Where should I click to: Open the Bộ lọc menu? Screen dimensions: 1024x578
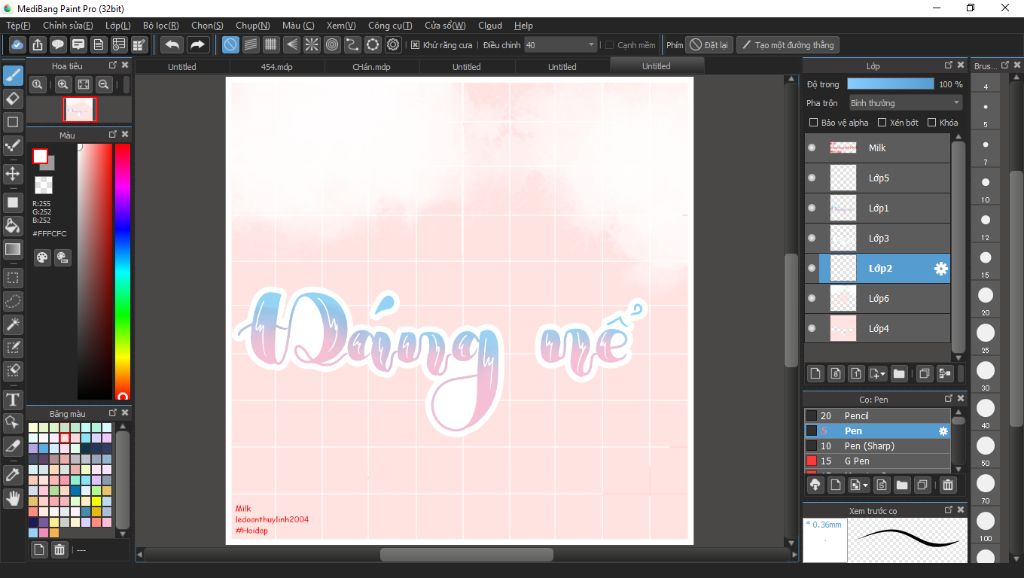coord(161,25)
